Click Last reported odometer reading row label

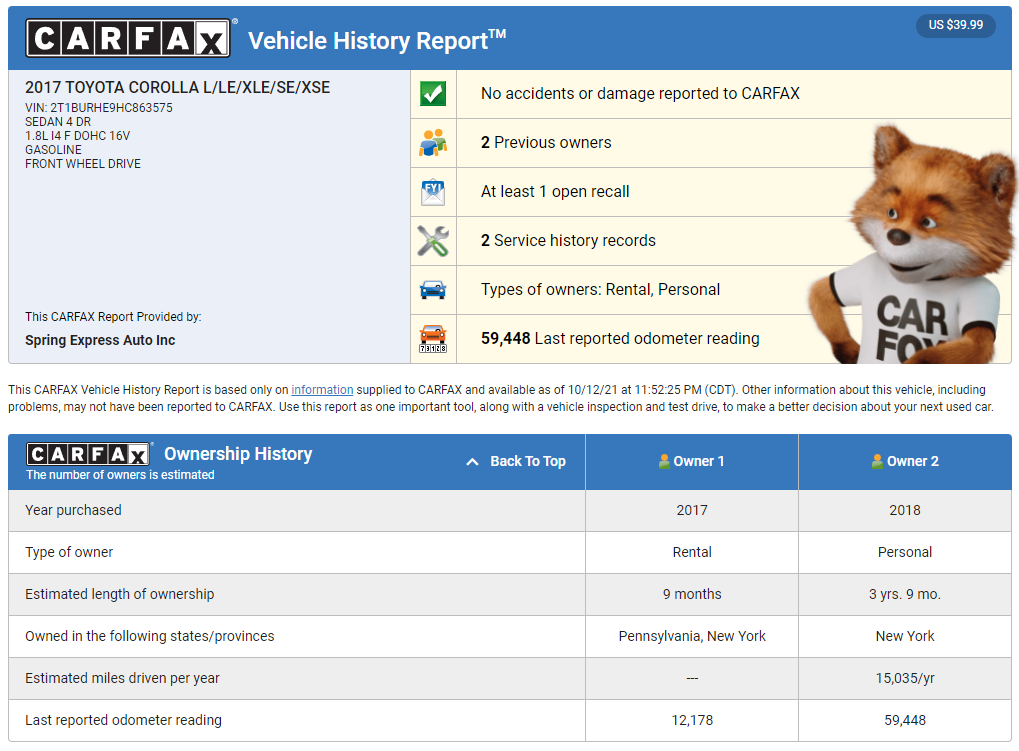click(123, 720)
